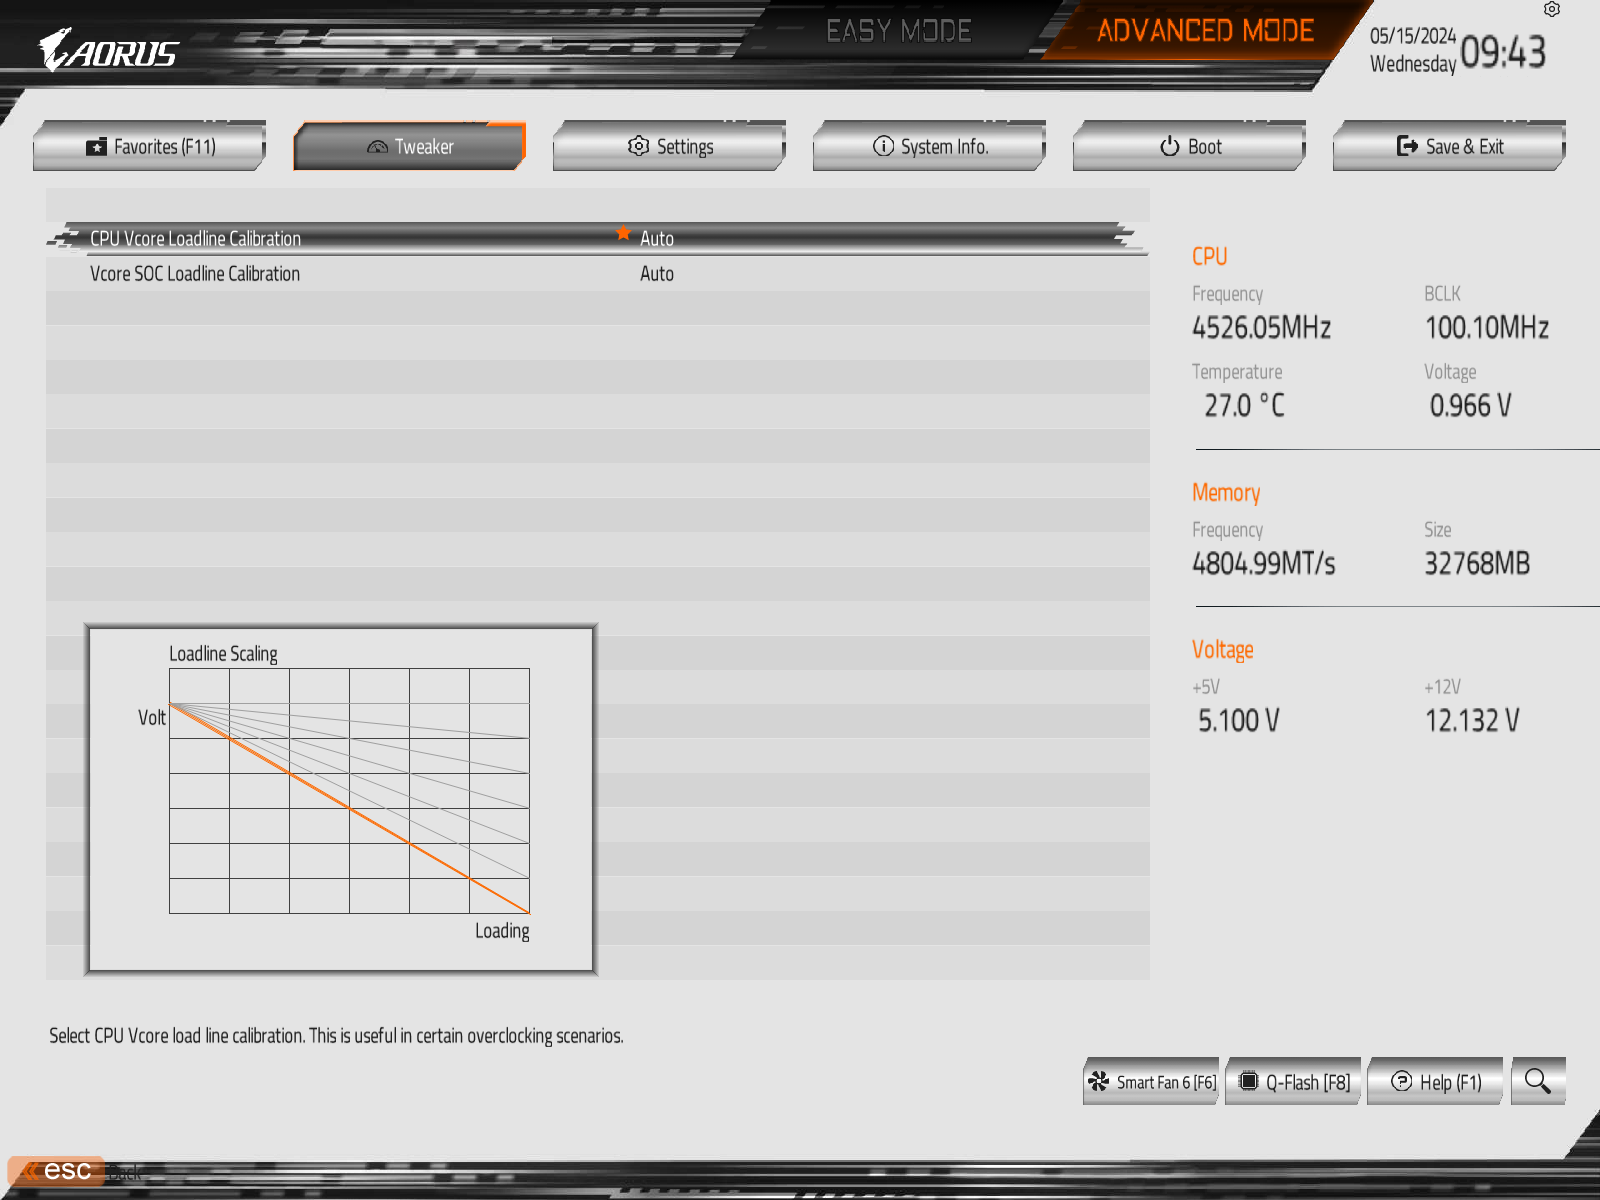Screen dimensions: 1600x1200
Task: Click the Loadline Scaling graph
Action: coord(349,791)
